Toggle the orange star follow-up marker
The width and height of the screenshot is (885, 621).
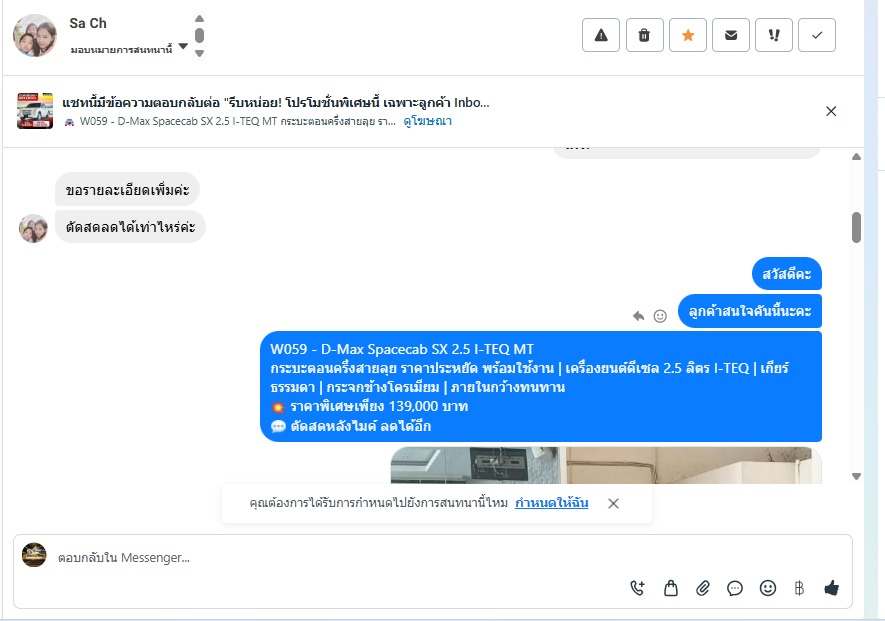[x=687, y=35]
